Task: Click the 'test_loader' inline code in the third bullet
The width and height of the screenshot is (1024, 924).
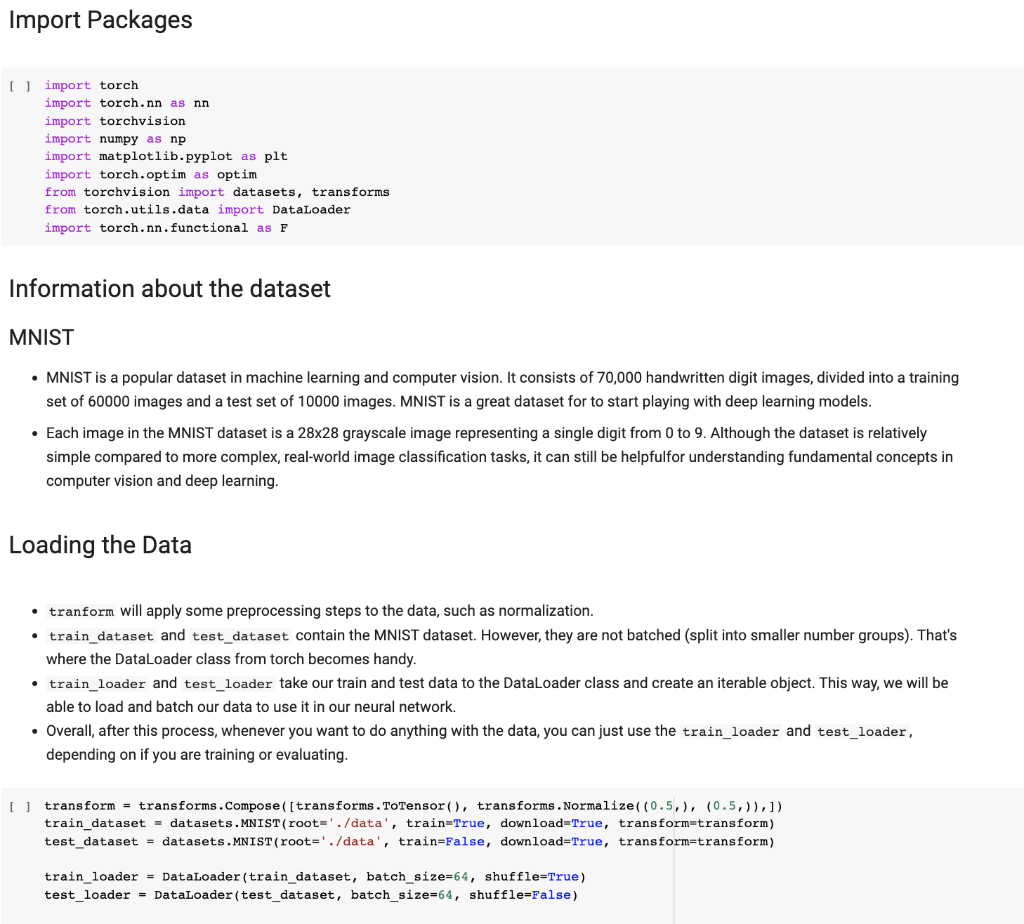Action: click(x=228, y=684)
